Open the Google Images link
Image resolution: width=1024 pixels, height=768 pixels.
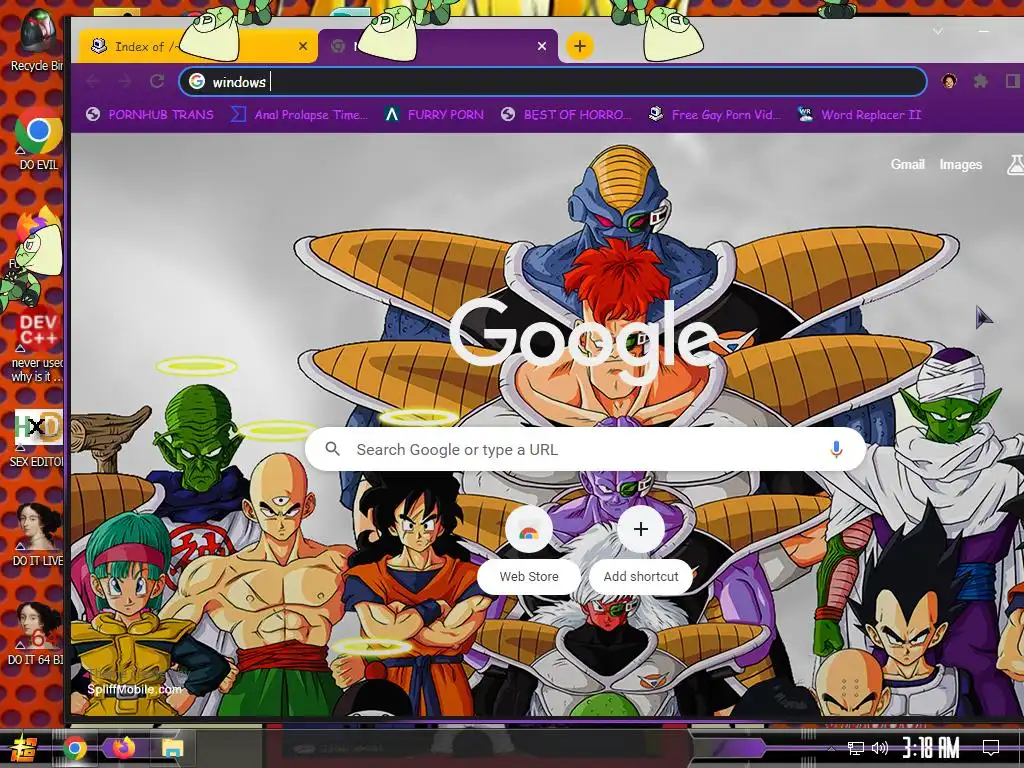(961, 165)
